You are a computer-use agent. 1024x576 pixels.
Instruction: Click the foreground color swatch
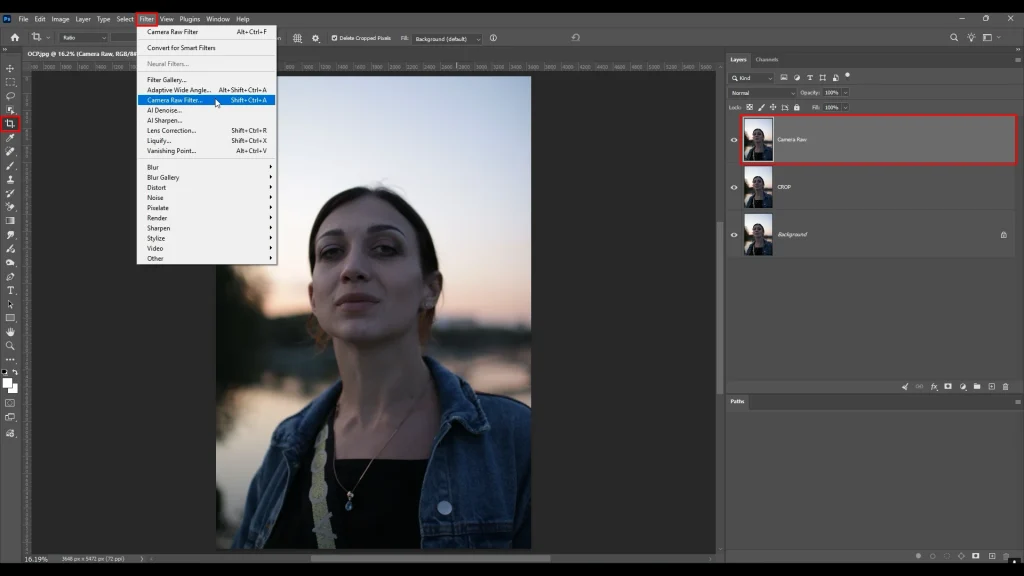(x=7, y=383)
